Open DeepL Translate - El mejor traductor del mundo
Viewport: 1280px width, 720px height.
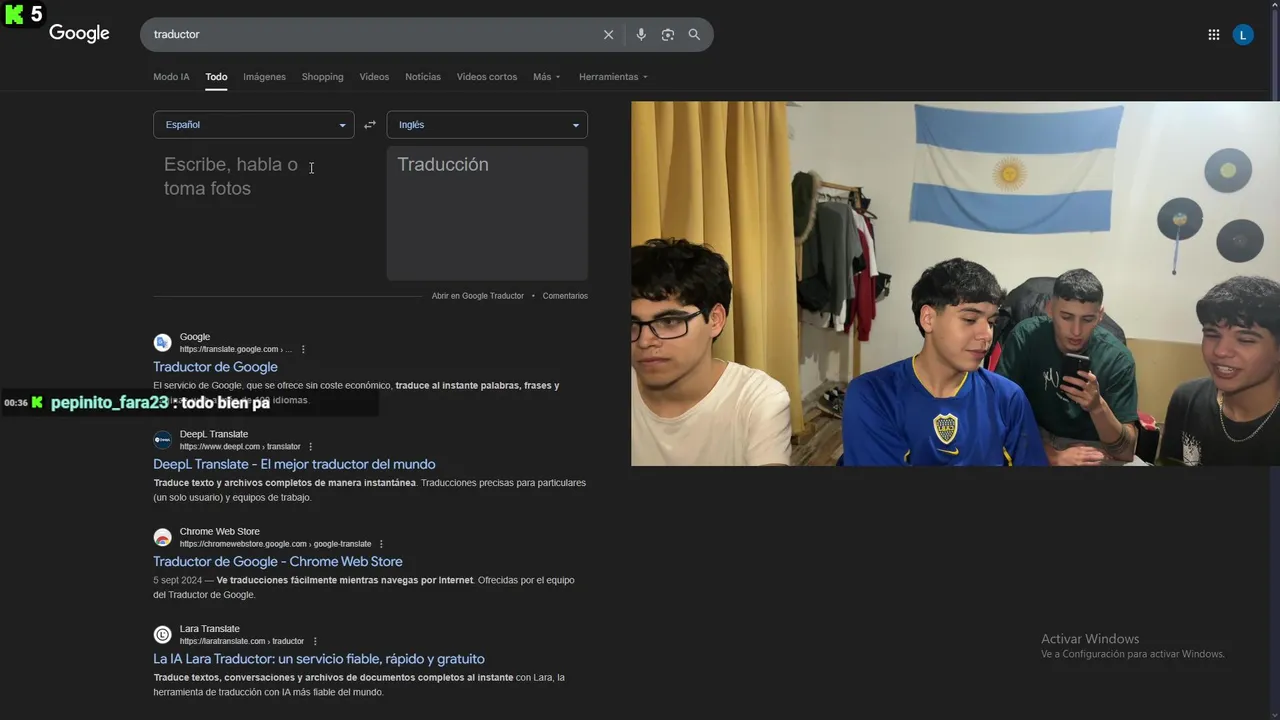[294, 464]
